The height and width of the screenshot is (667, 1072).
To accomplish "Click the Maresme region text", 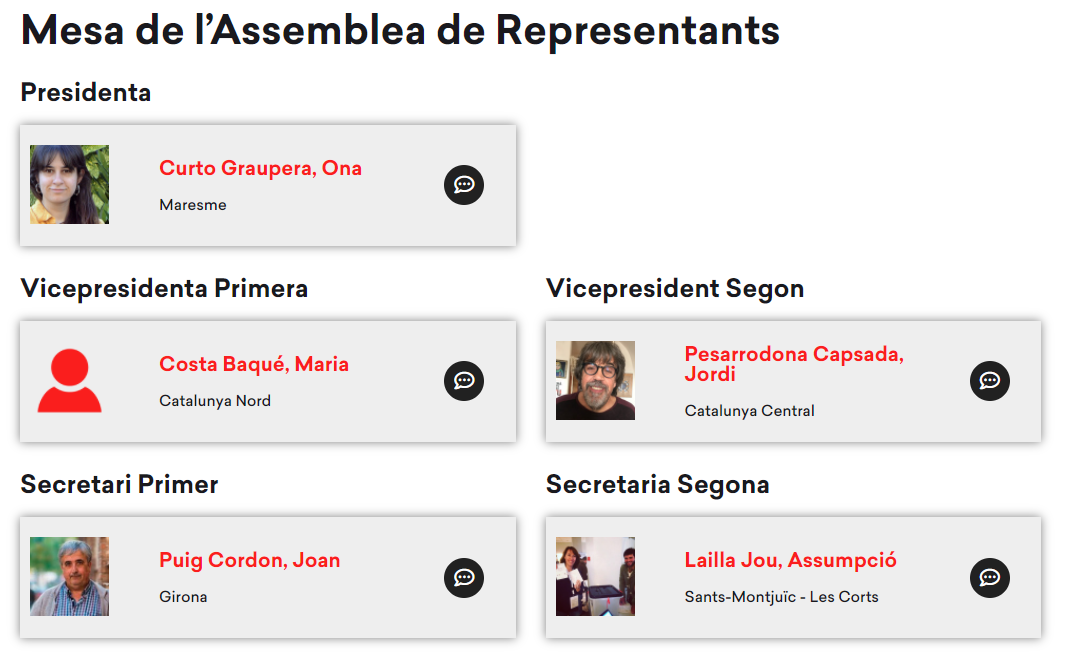I will [193, 205].
